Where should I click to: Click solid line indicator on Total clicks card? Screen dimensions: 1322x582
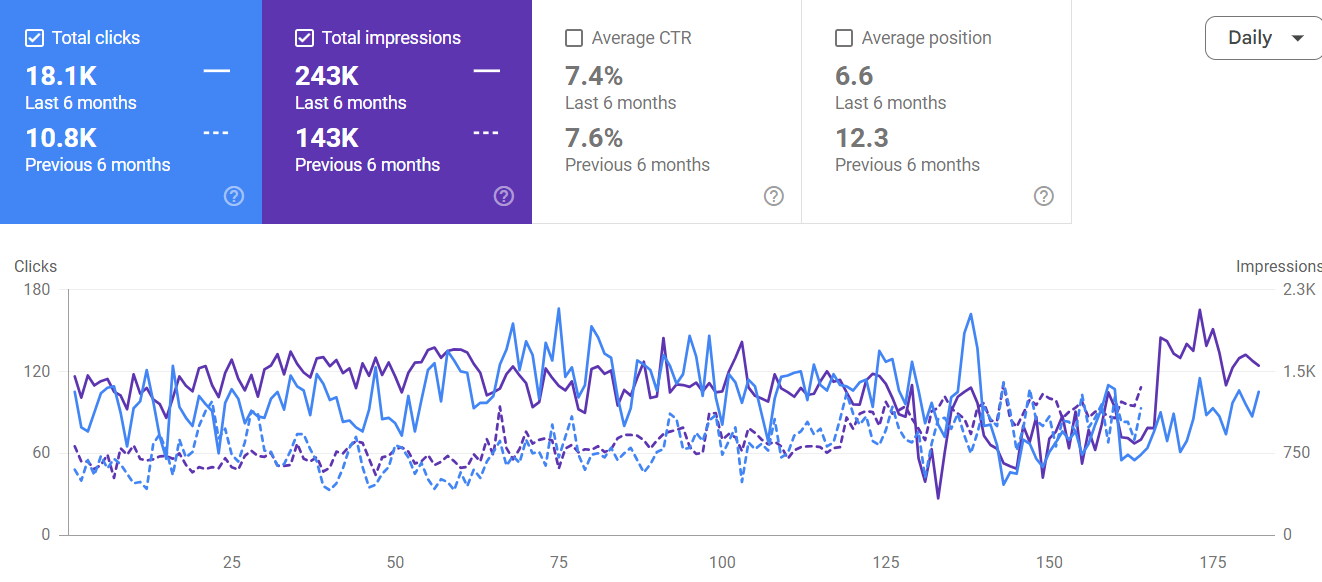pos(216,73)
